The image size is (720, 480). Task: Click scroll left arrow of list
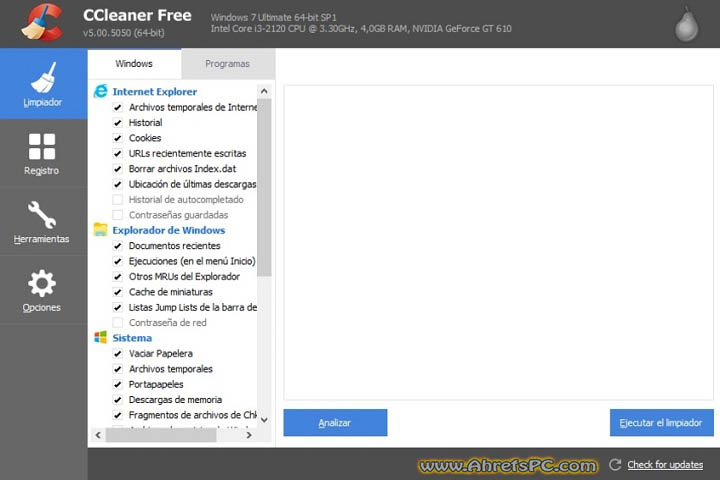[x=98, y=435]
